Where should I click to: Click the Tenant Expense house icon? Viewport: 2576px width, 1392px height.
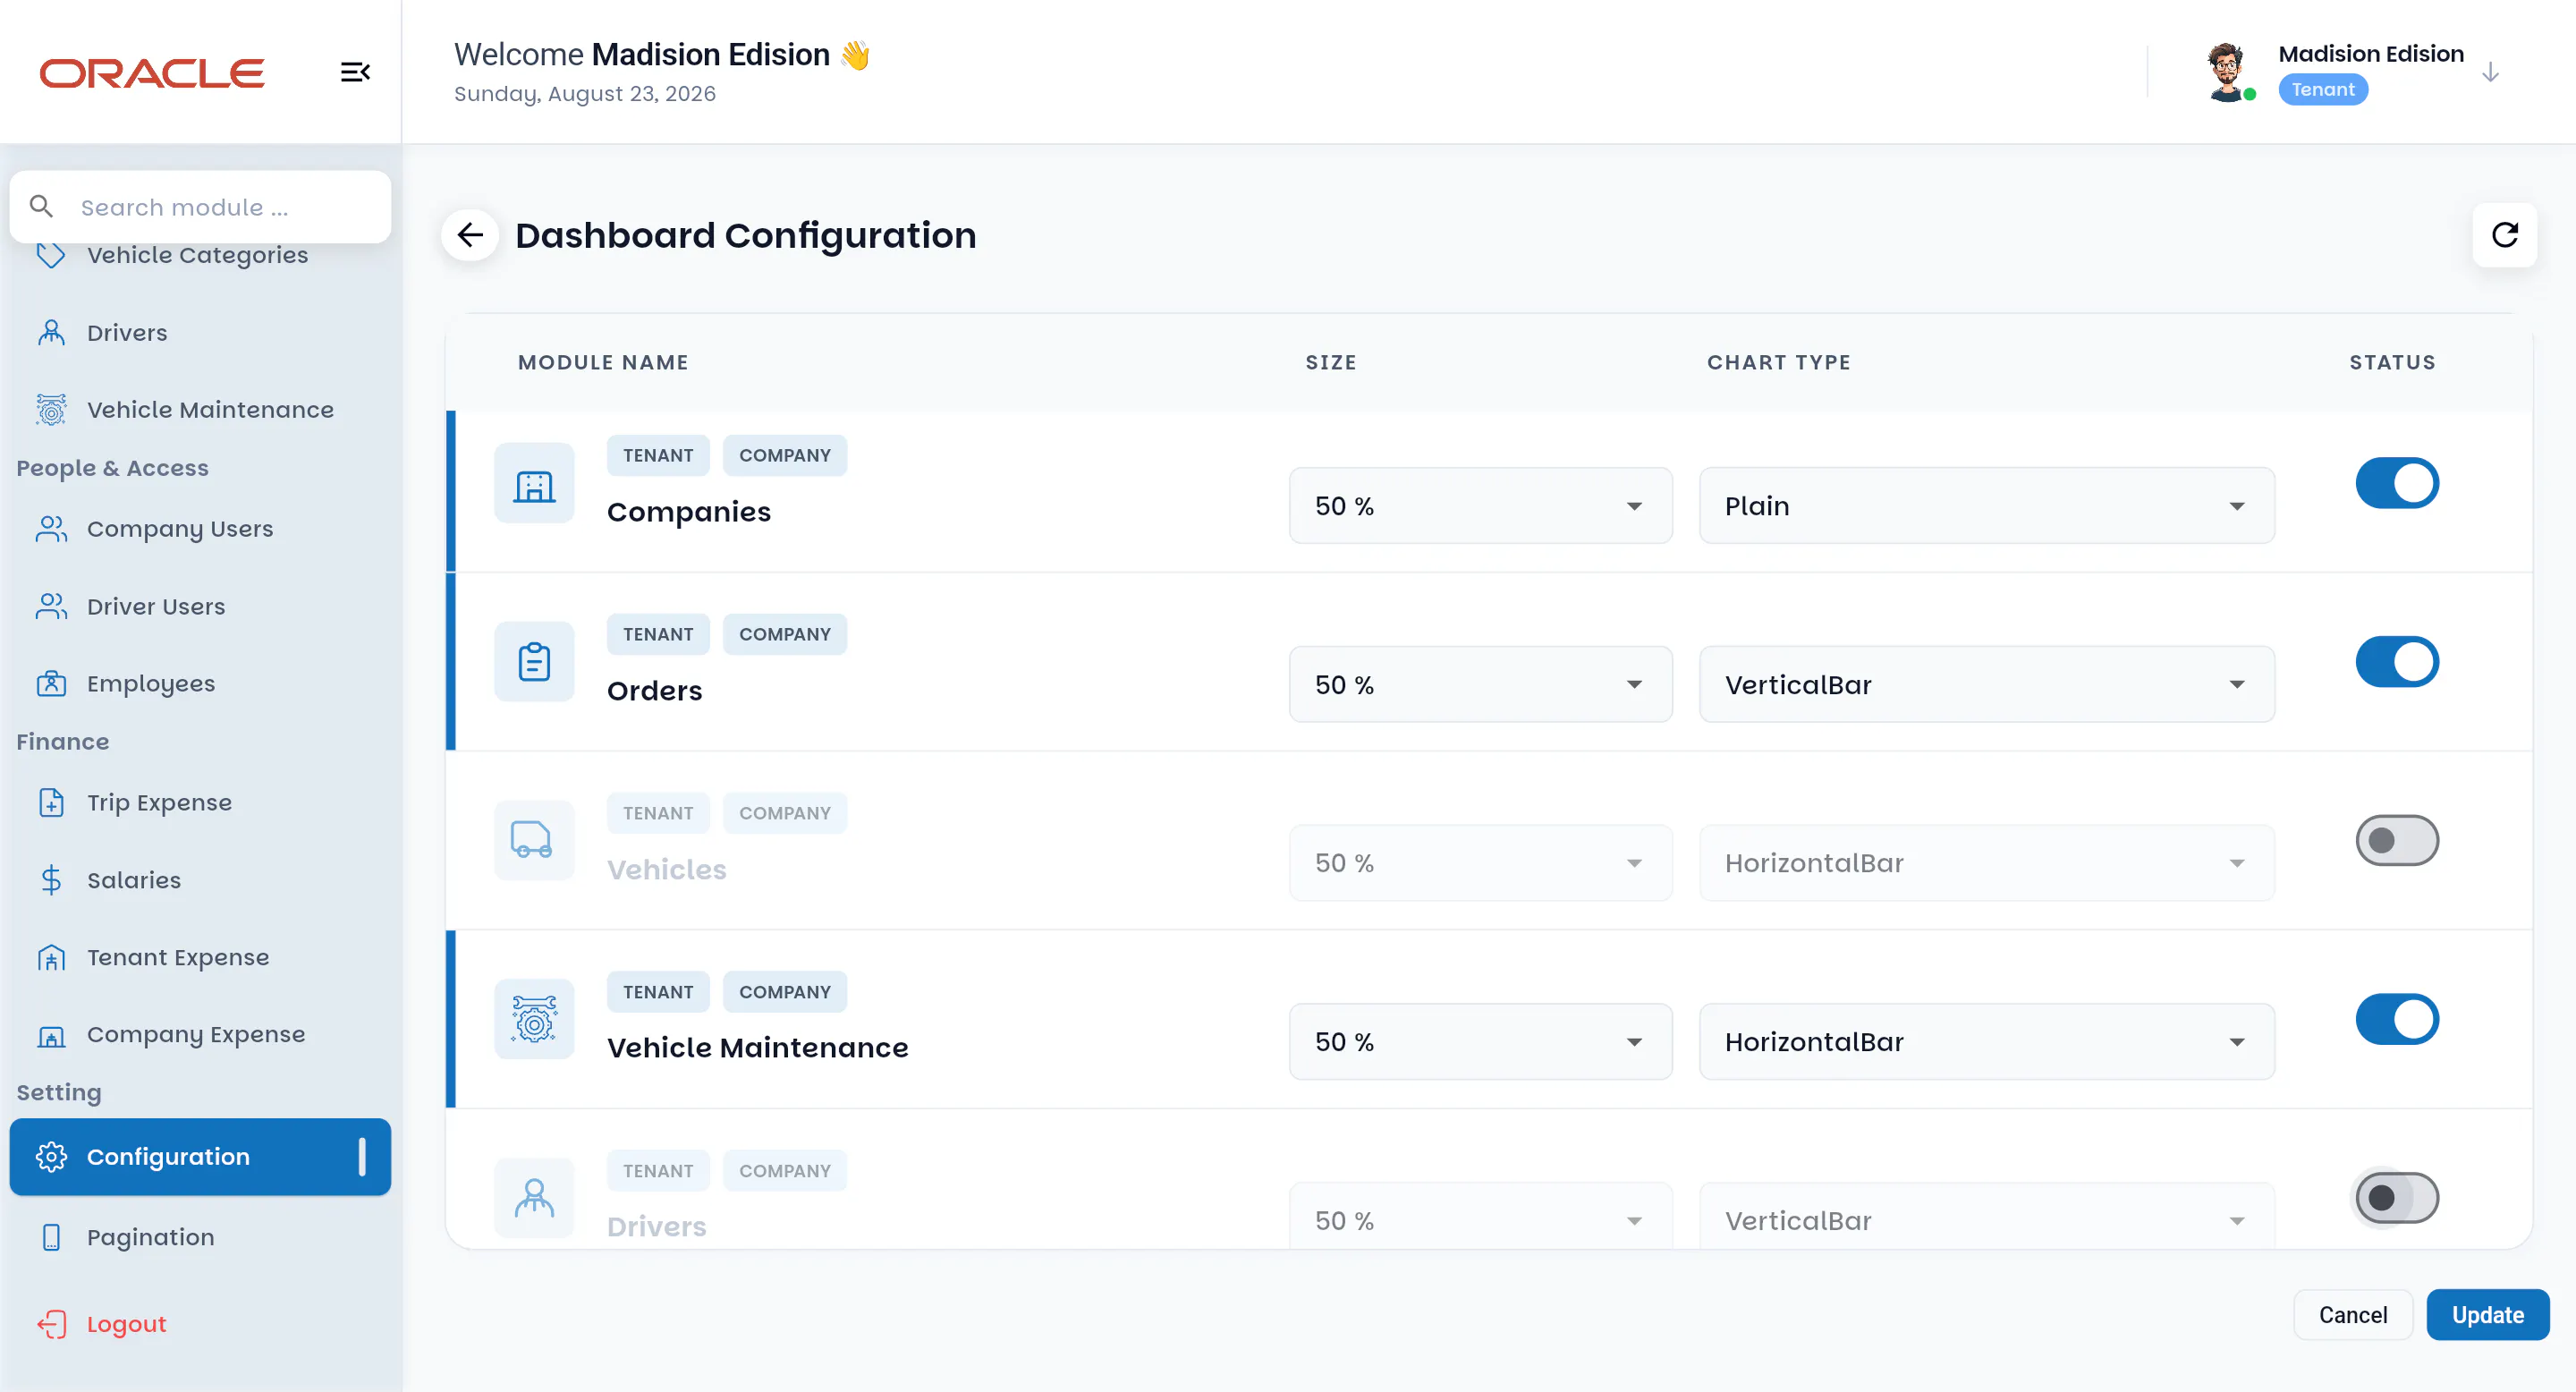click(51, 957)
